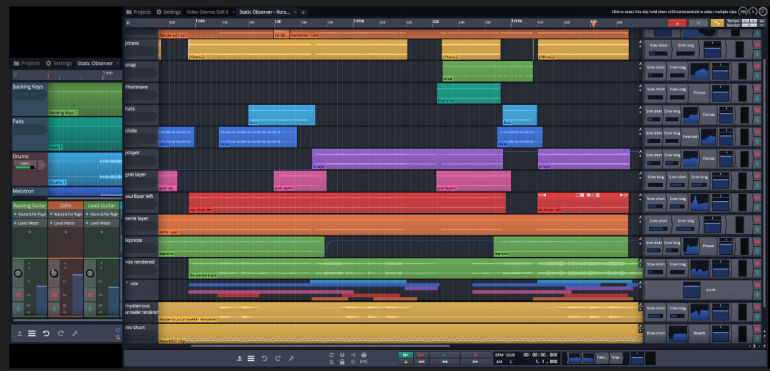Select the Backing Keys 1 clip in the left window

[x=85, y=99]
